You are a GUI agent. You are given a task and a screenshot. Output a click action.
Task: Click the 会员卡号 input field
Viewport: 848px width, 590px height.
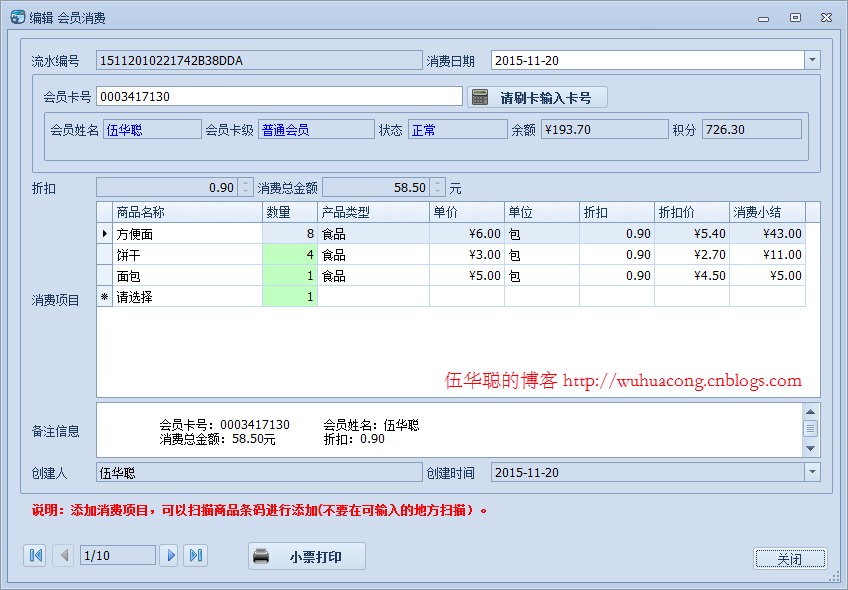coord(279,96)
